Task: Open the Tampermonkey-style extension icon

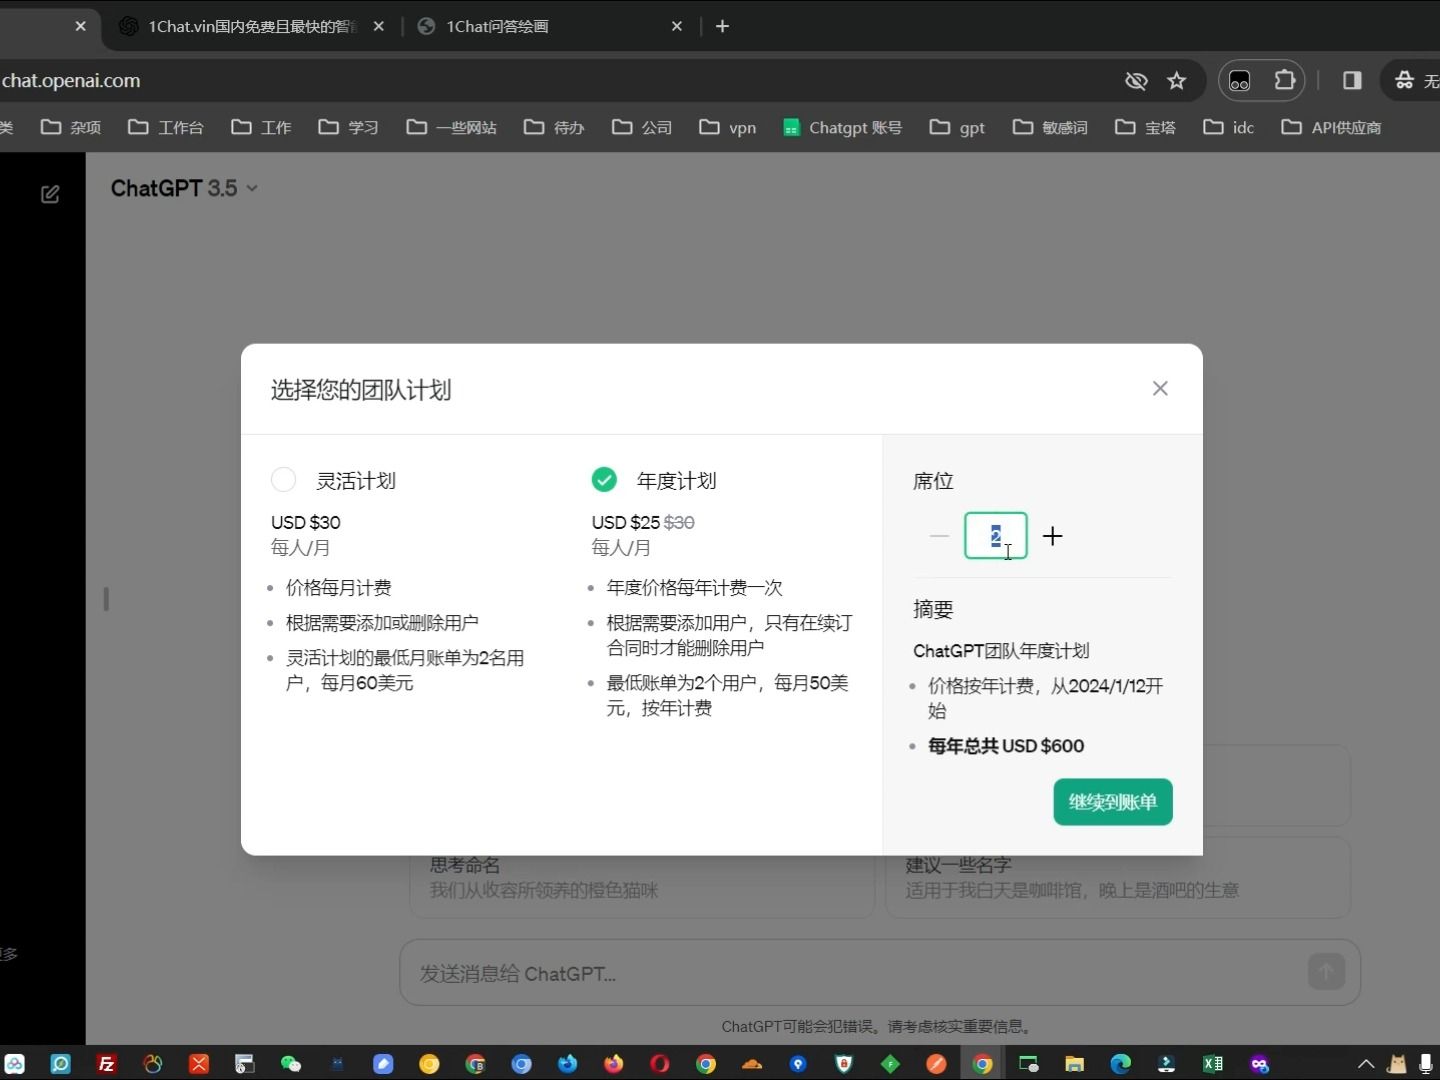Action: pyautogui.click(x=1240, y=81)
